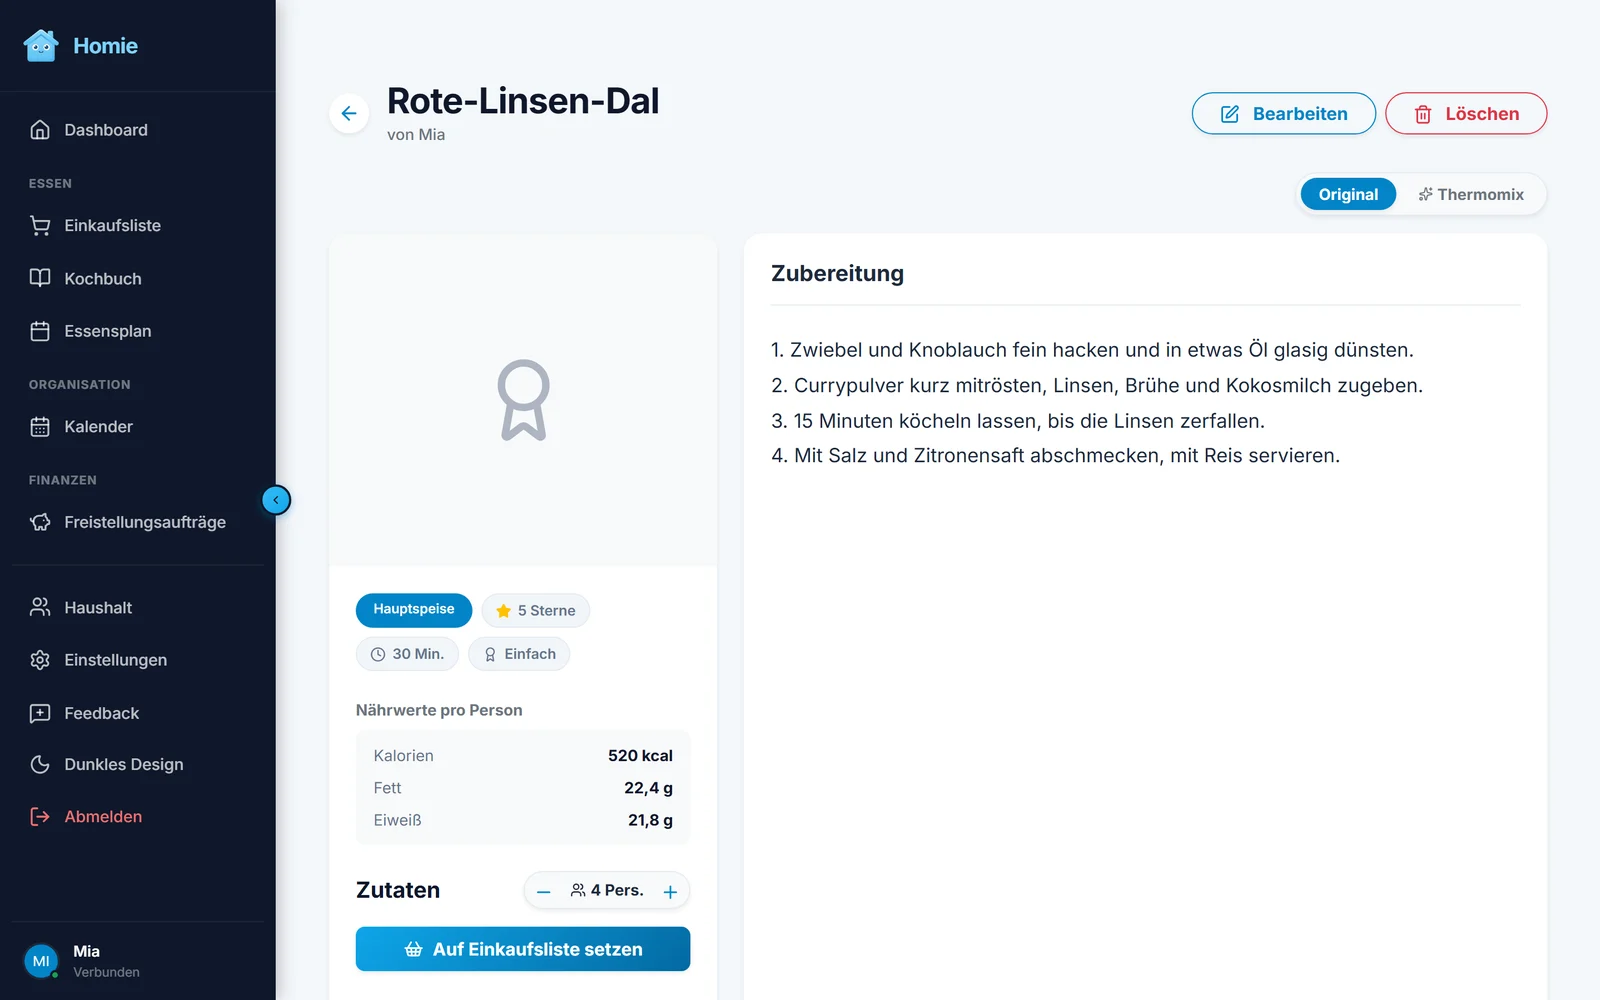This screenshot has height=1000, width=1600.
Task: Select the Original recipe version
Action: (1348, 194)
